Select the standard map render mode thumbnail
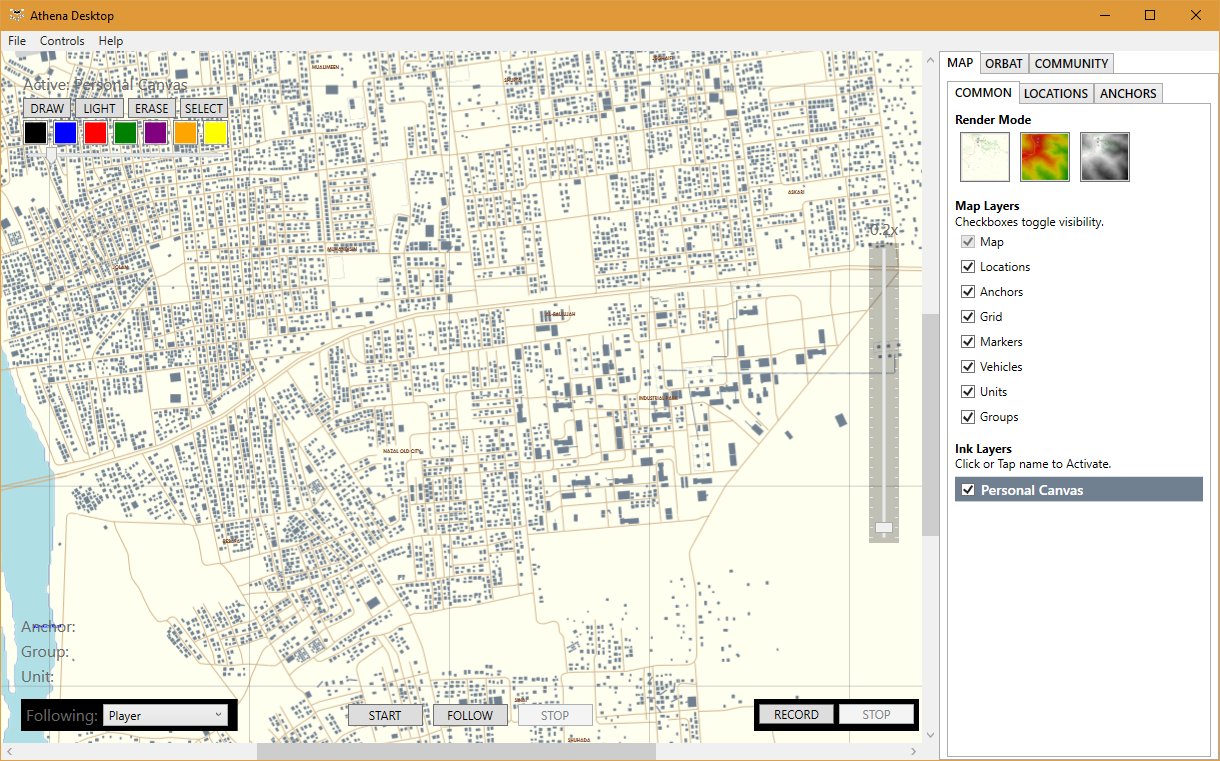The height and width of the screenshot is (761, 1220). (x=984, y=157)
